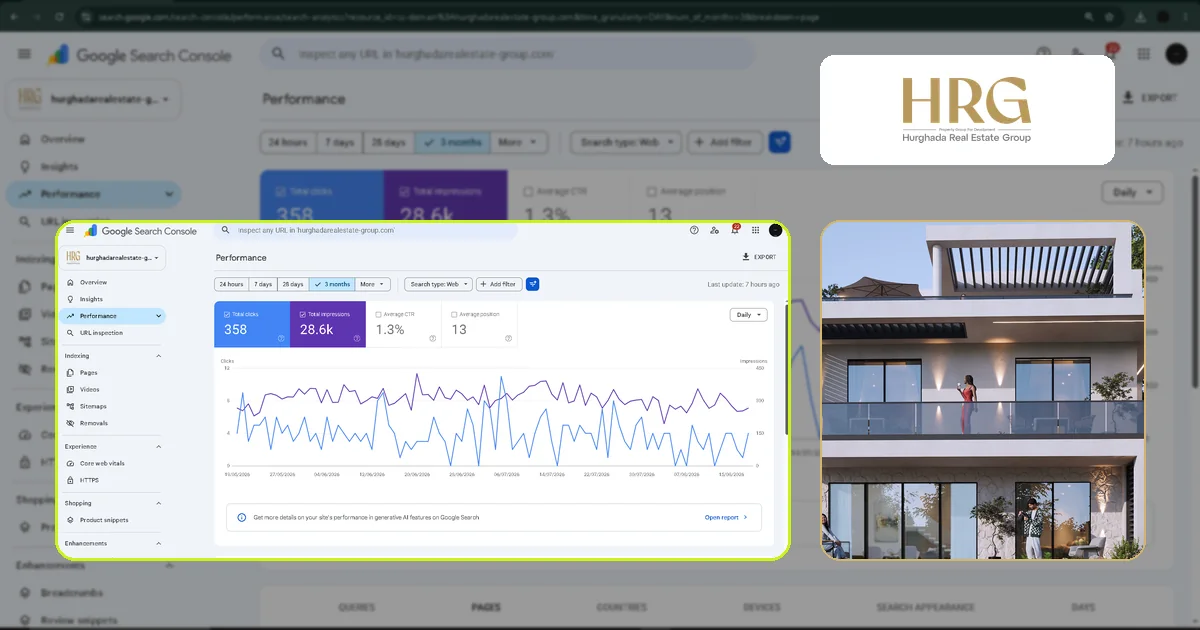Open the manage users icon in the inset top bar
This screenshot has width=1200, height=630.
pyautogui.click(x=714, y=230)
